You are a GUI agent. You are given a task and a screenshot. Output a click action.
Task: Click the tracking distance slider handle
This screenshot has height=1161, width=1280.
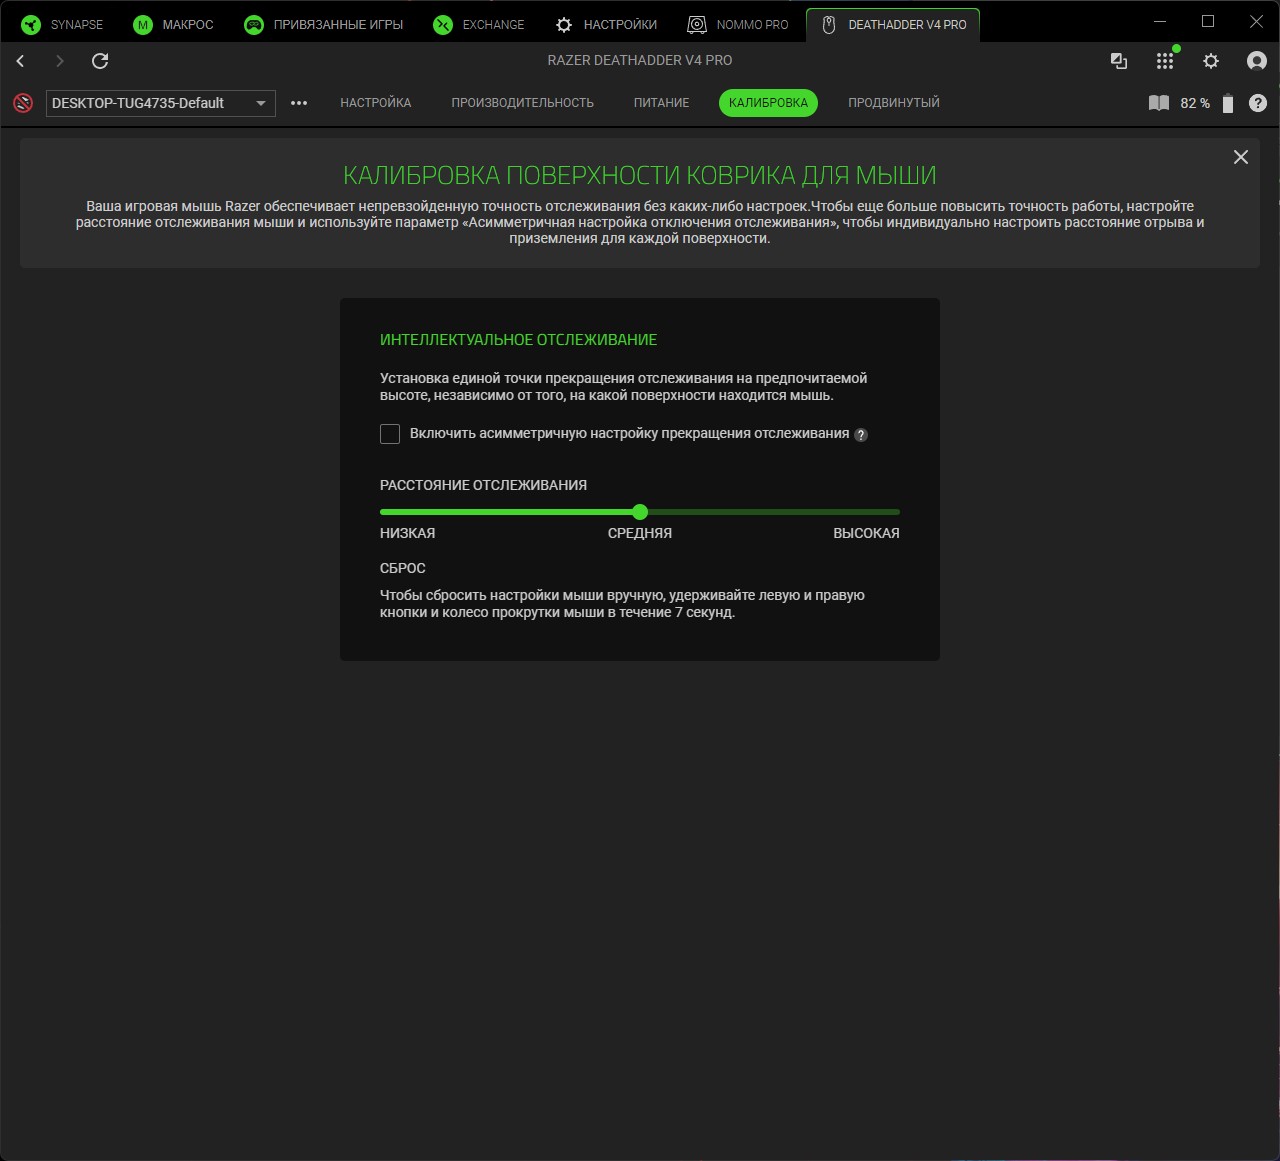[x=640, y=512]
